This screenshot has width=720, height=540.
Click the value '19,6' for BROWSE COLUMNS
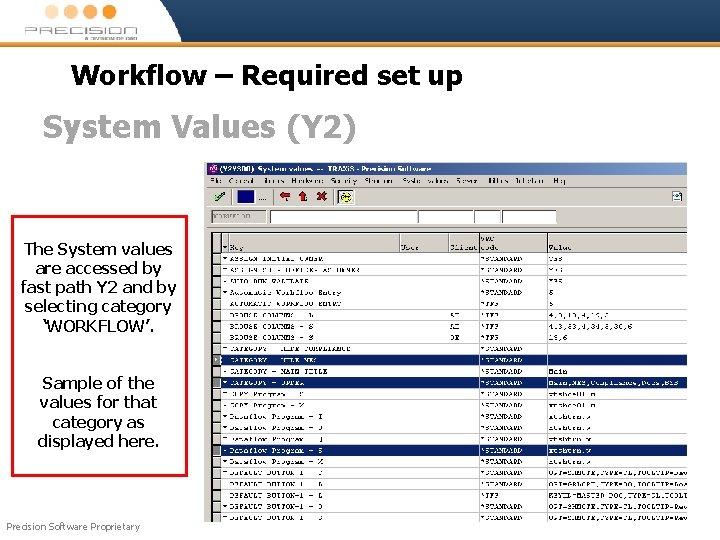558,338
